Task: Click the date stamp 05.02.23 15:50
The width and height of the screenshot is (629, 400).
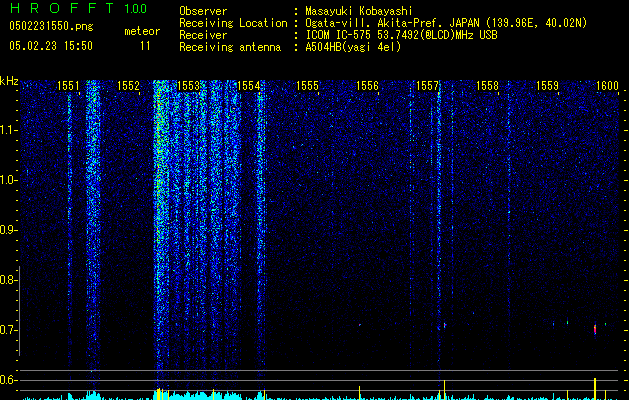Action: [x=51, y=46]
